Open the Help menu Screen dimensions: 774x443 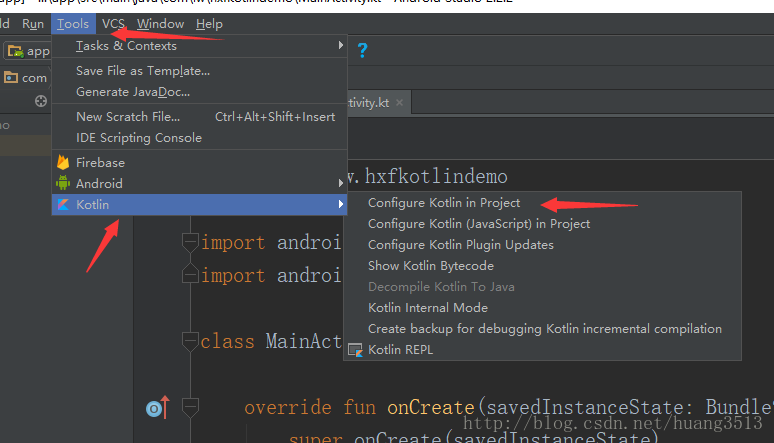tap(209, 24)
